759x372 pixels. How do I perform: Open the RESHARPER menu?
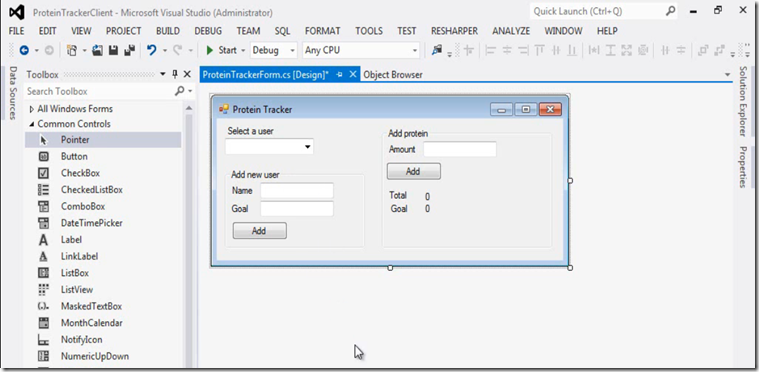(454, 31)
